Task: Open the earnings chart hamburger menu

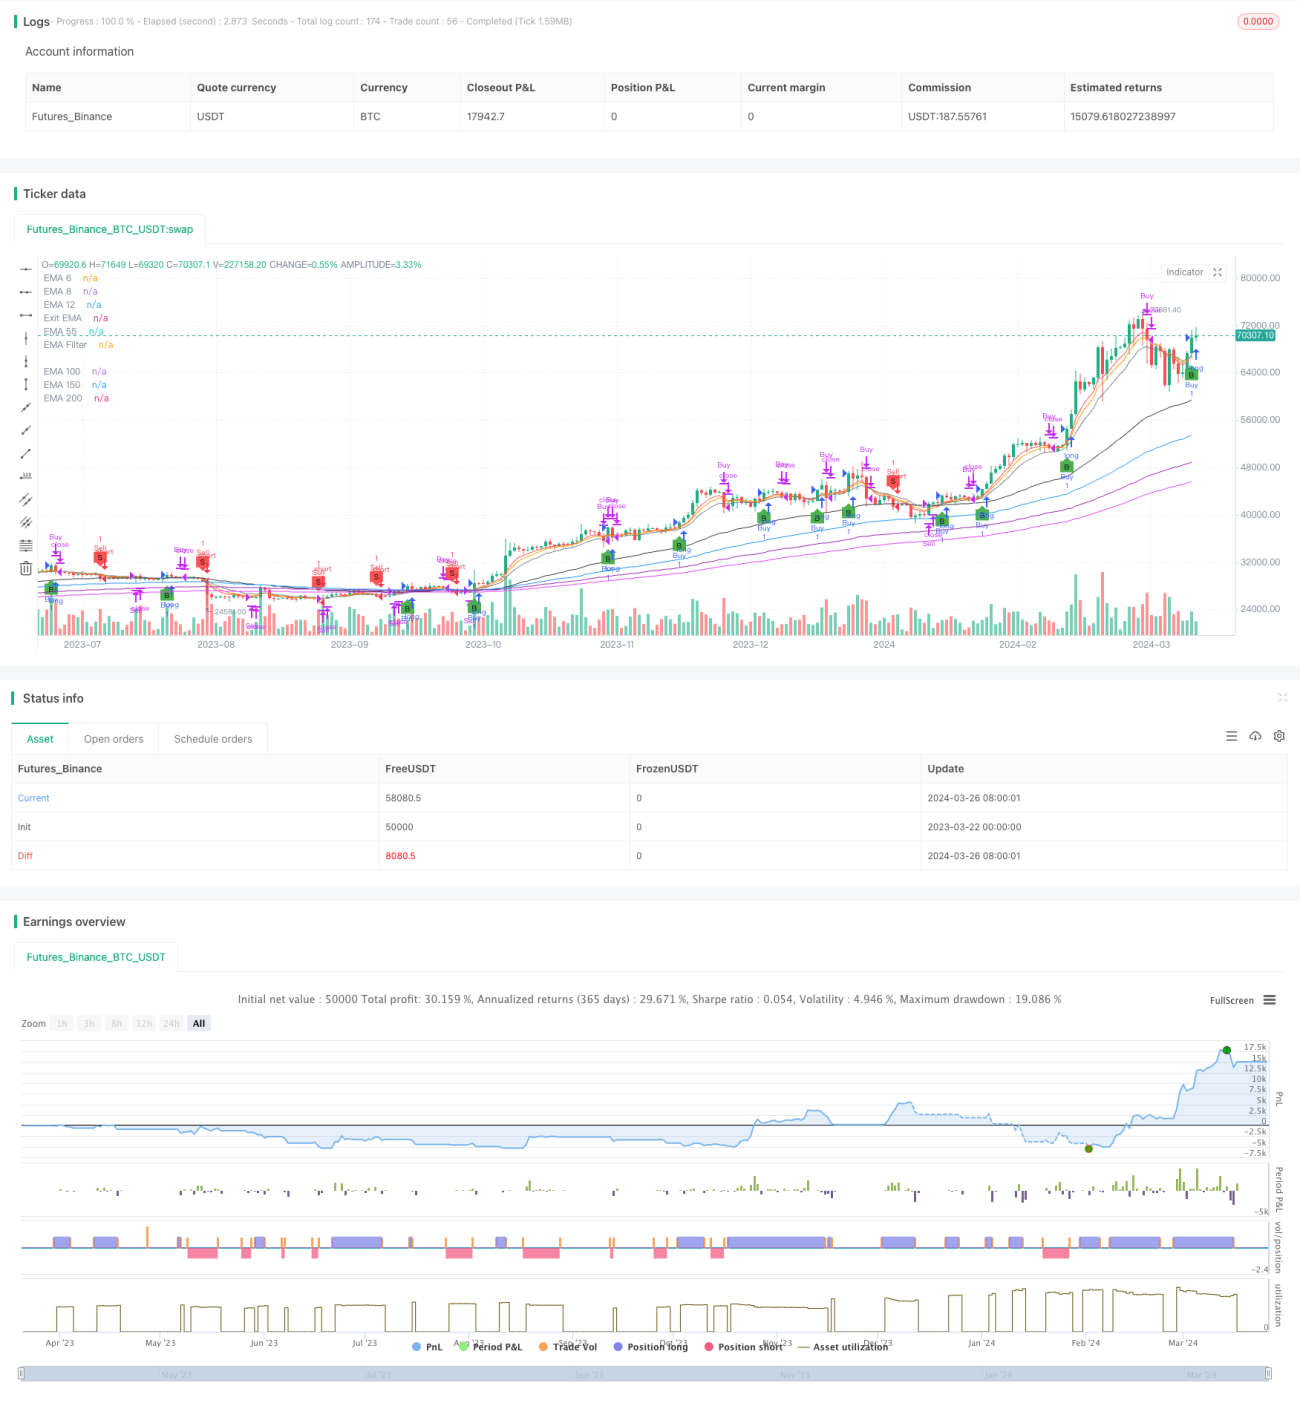Action: click(x=1270, y=1000)
